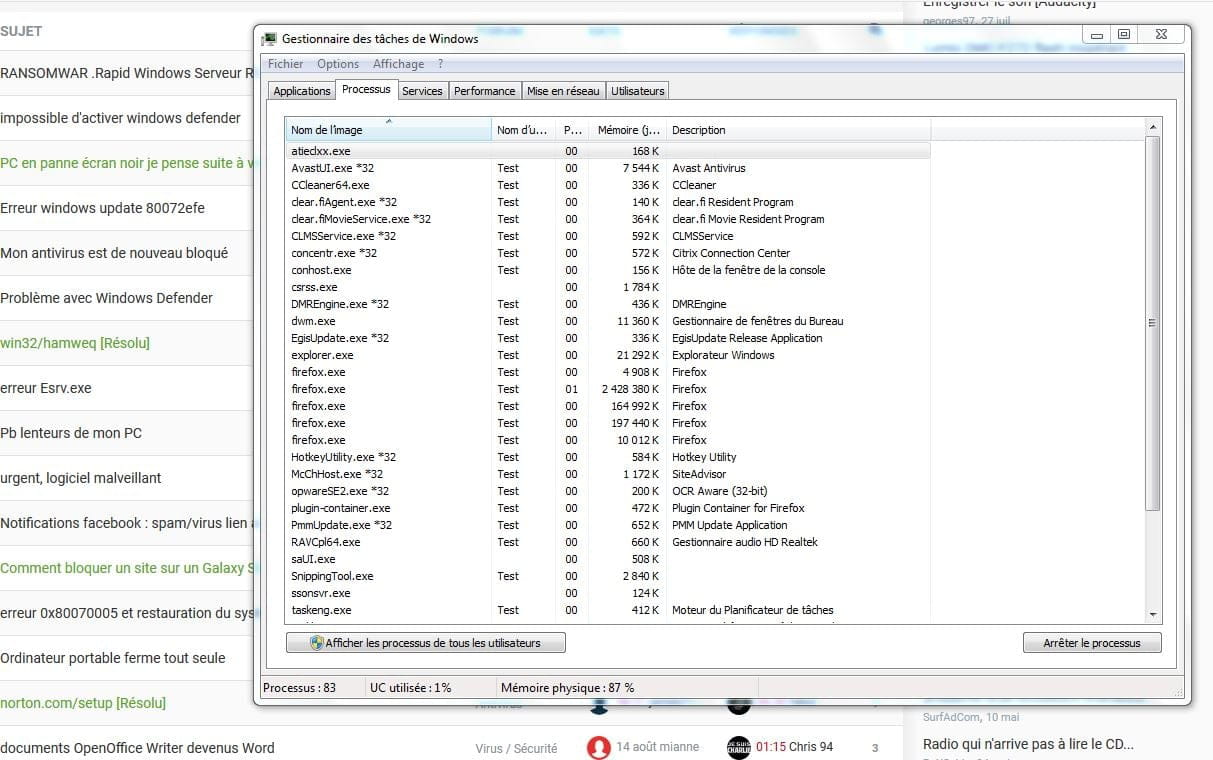Click the Avast Antivirus description cell
The image size is (1213, 760).
709,168
